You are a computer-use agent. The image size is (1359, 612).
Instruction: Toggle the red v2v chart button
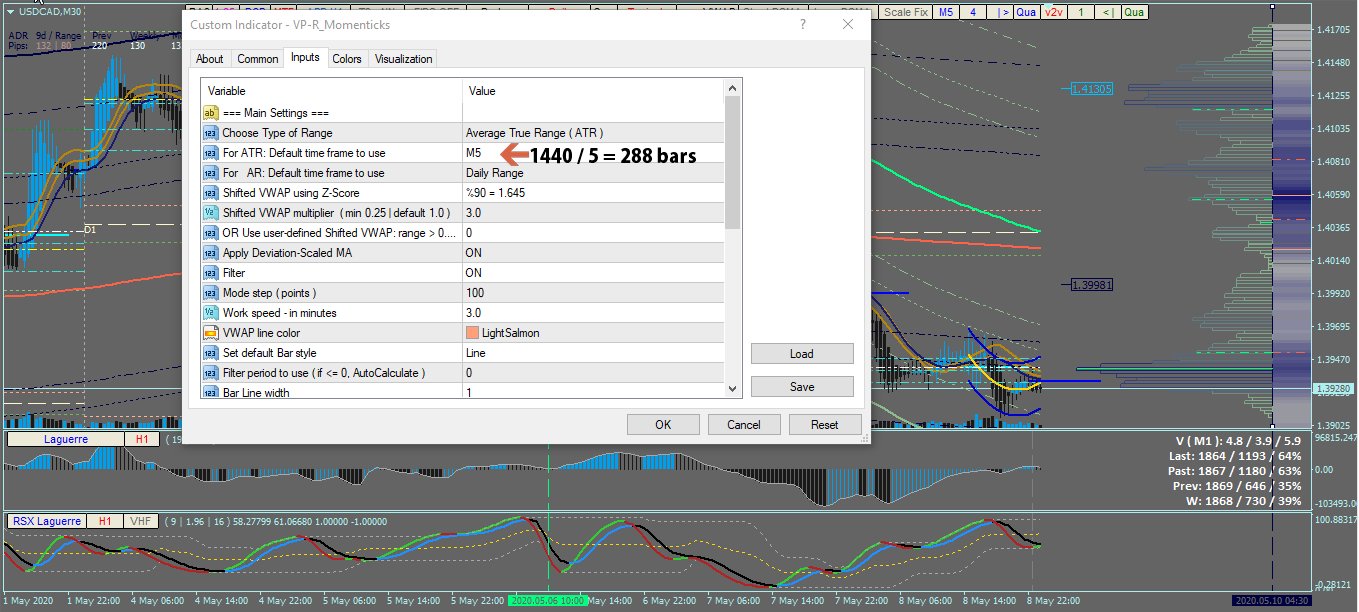click(1053, 12)
